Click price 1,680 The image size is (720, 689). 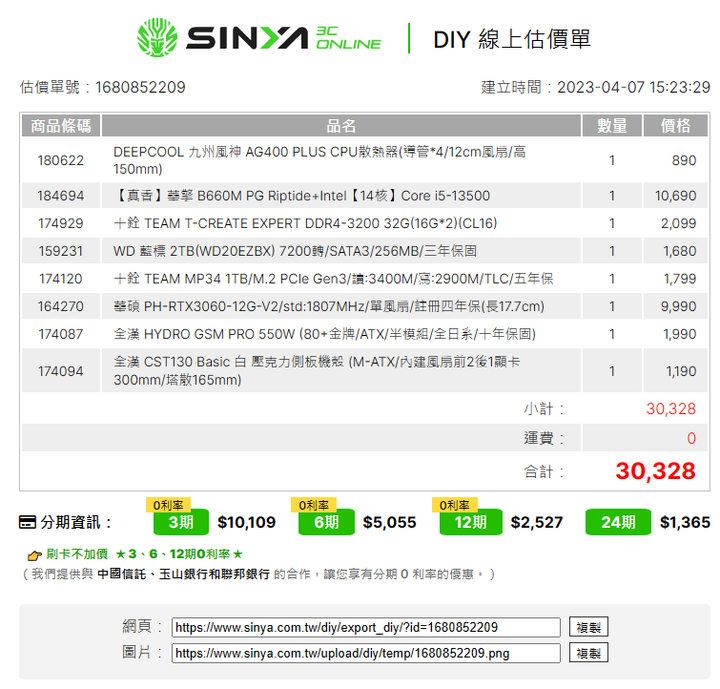[x=680, y=251]
